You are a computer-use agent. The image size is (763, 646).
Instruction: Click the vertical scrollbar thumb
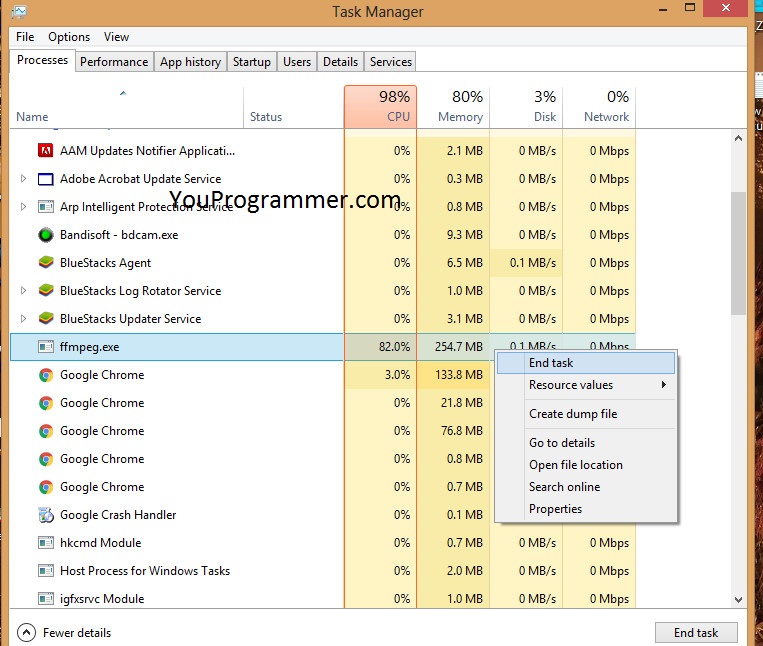tap(738, 253)
